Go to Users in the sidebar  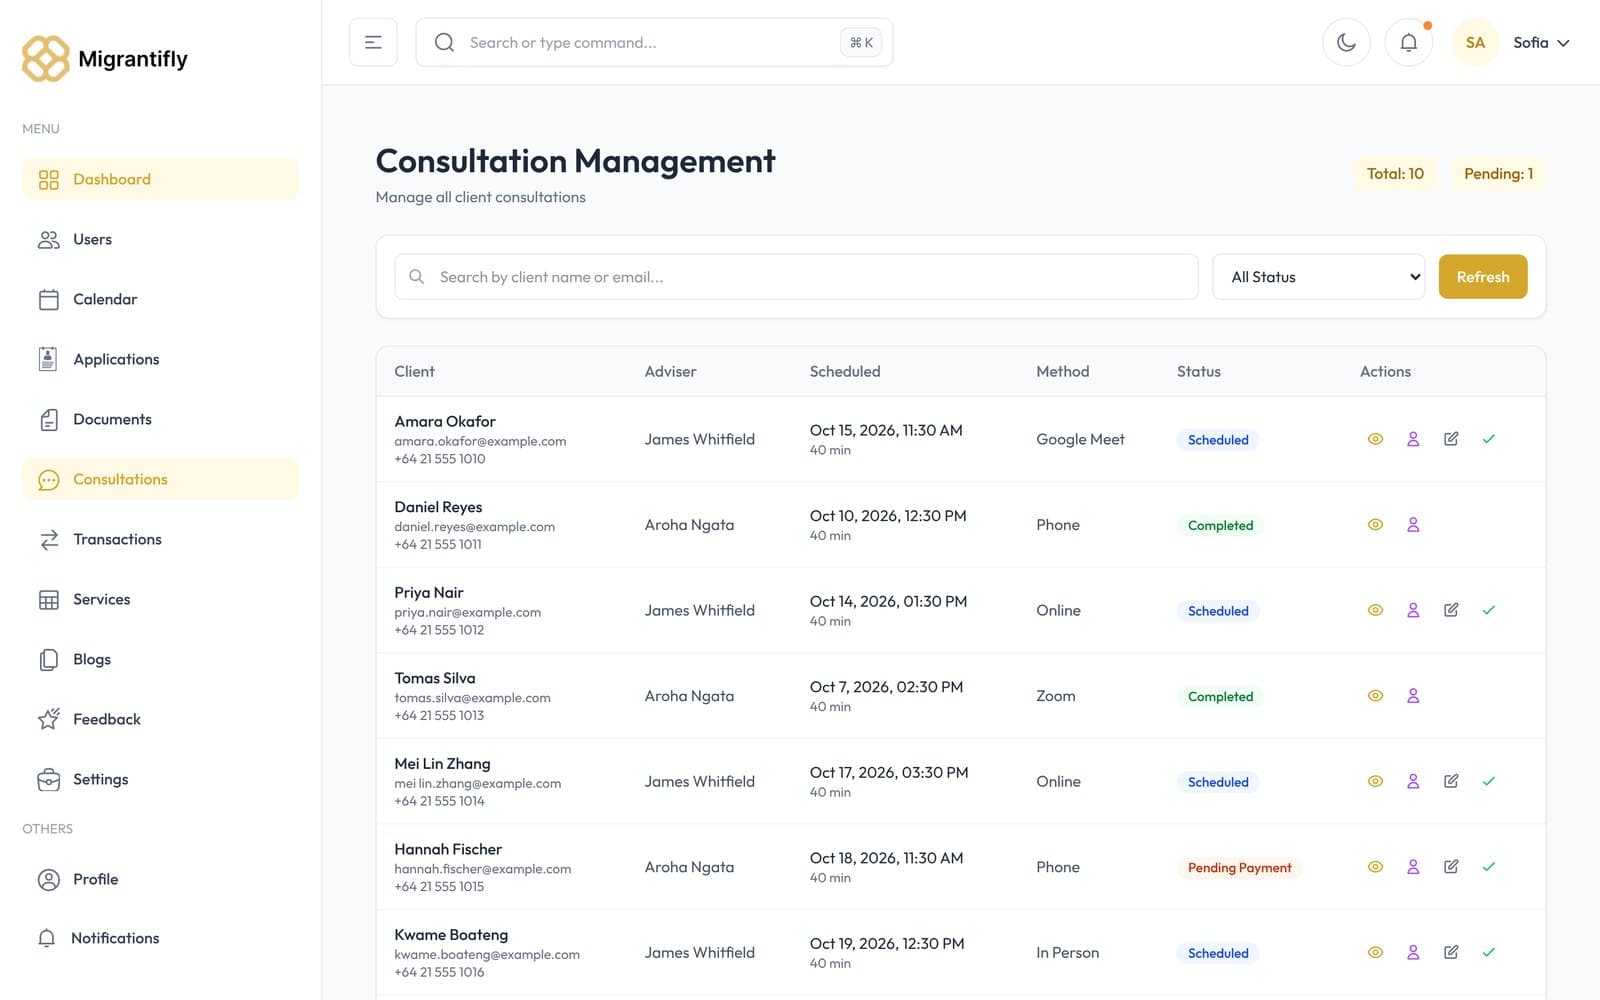point(160,239)
